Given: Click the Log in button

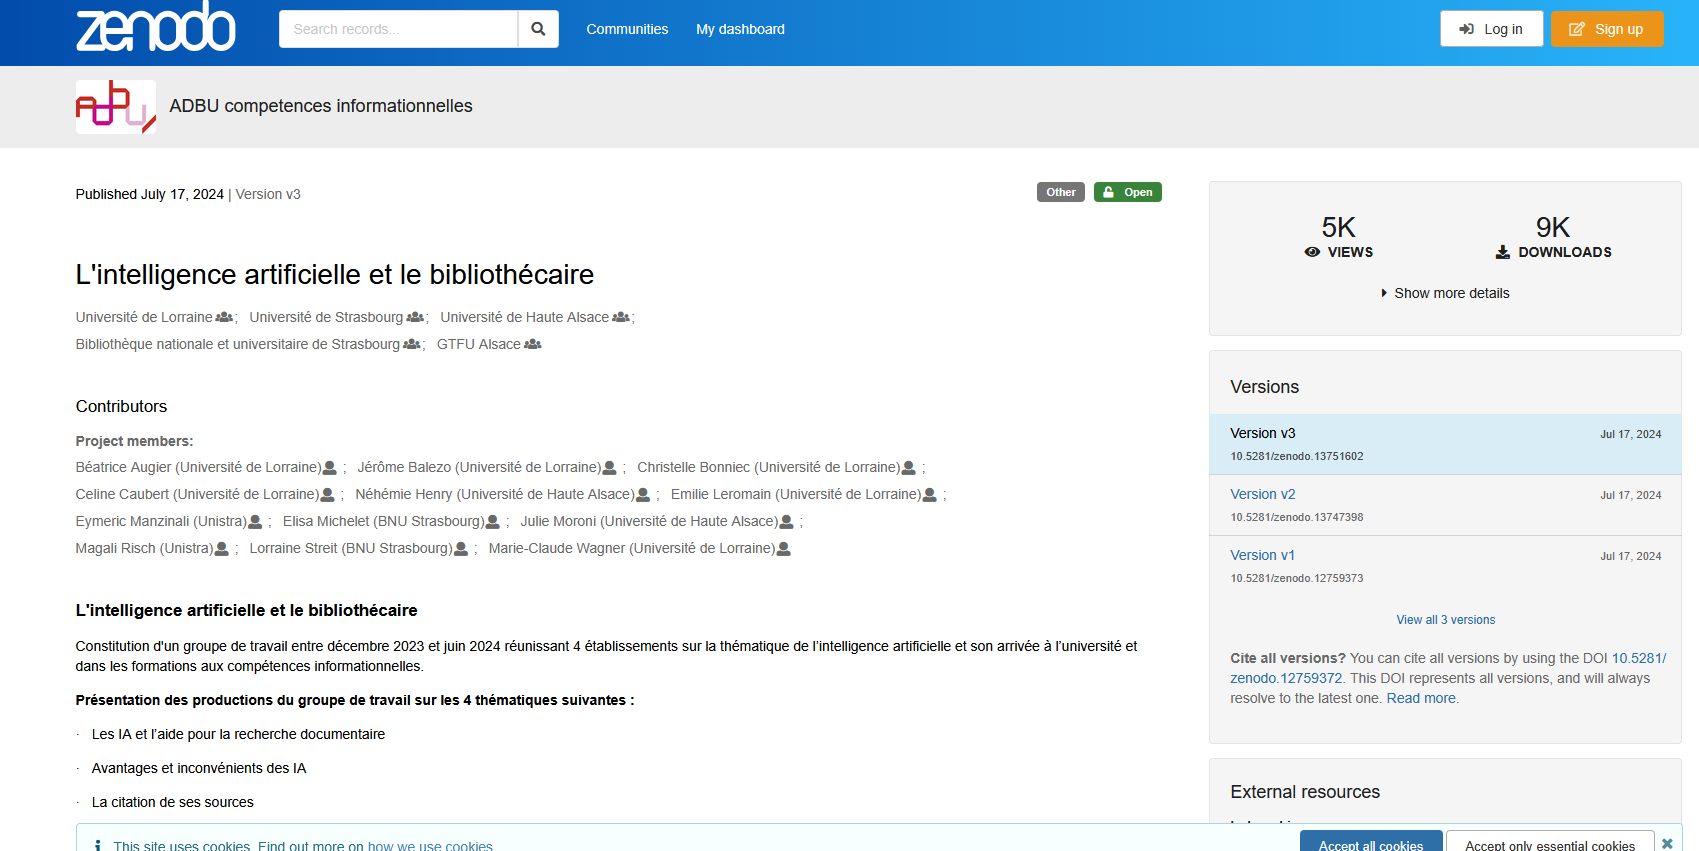Looking at the screenshot, I should click(x=1491, y=29).
